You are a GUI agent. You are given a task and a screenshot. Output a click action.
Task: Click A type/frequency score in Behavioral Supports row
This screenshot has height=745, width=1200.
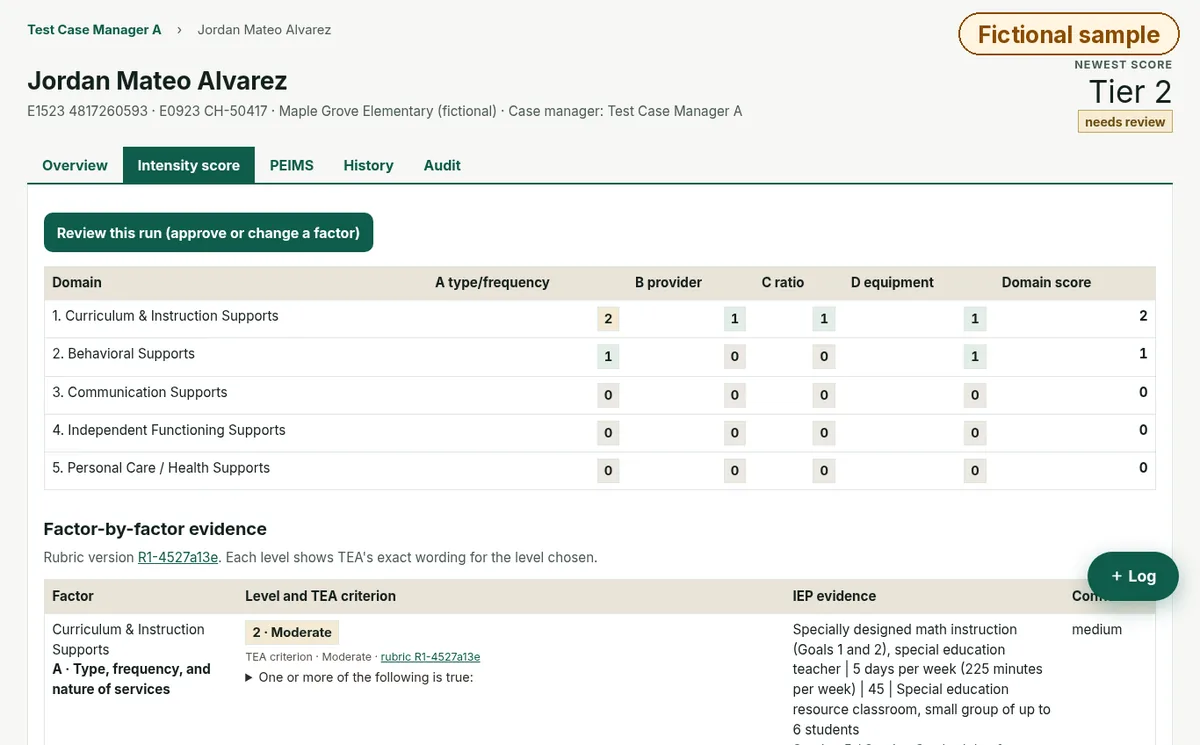click(608, 356)
